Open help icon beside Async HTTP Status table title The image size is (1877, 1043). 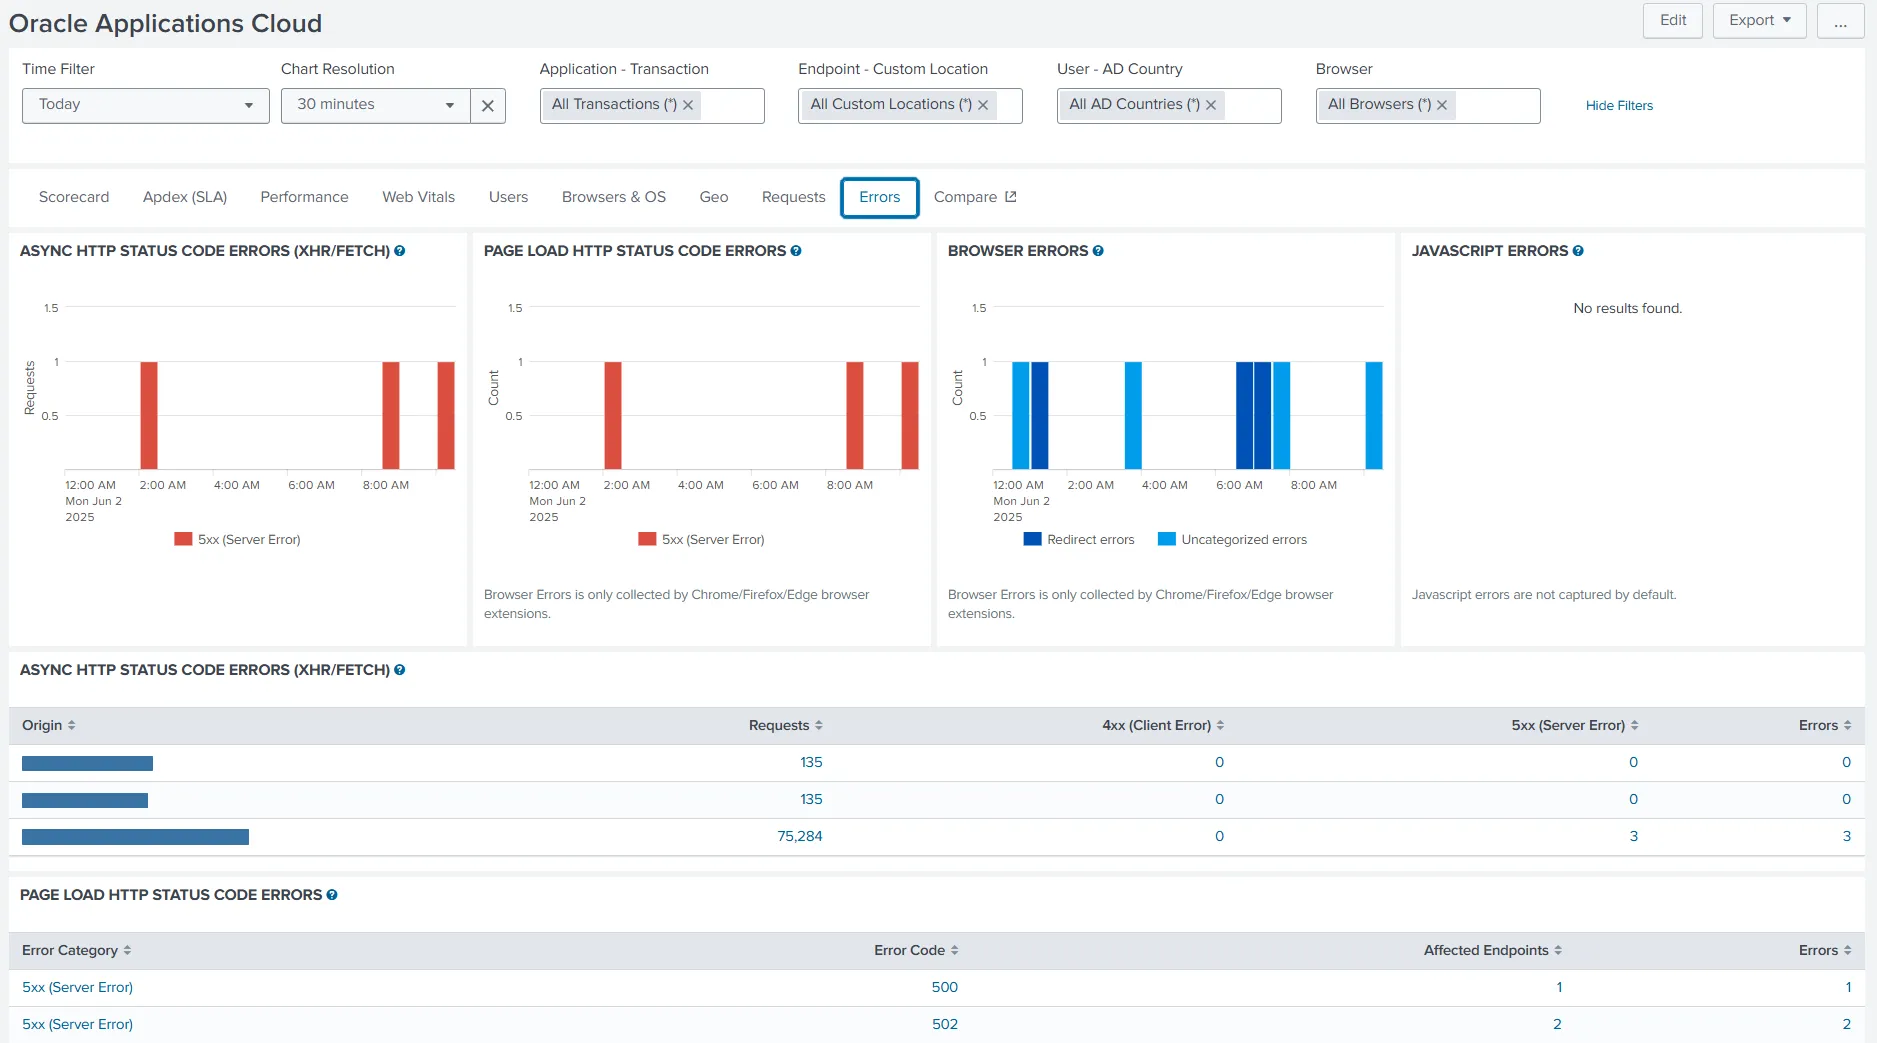click(x=399, y=670)
